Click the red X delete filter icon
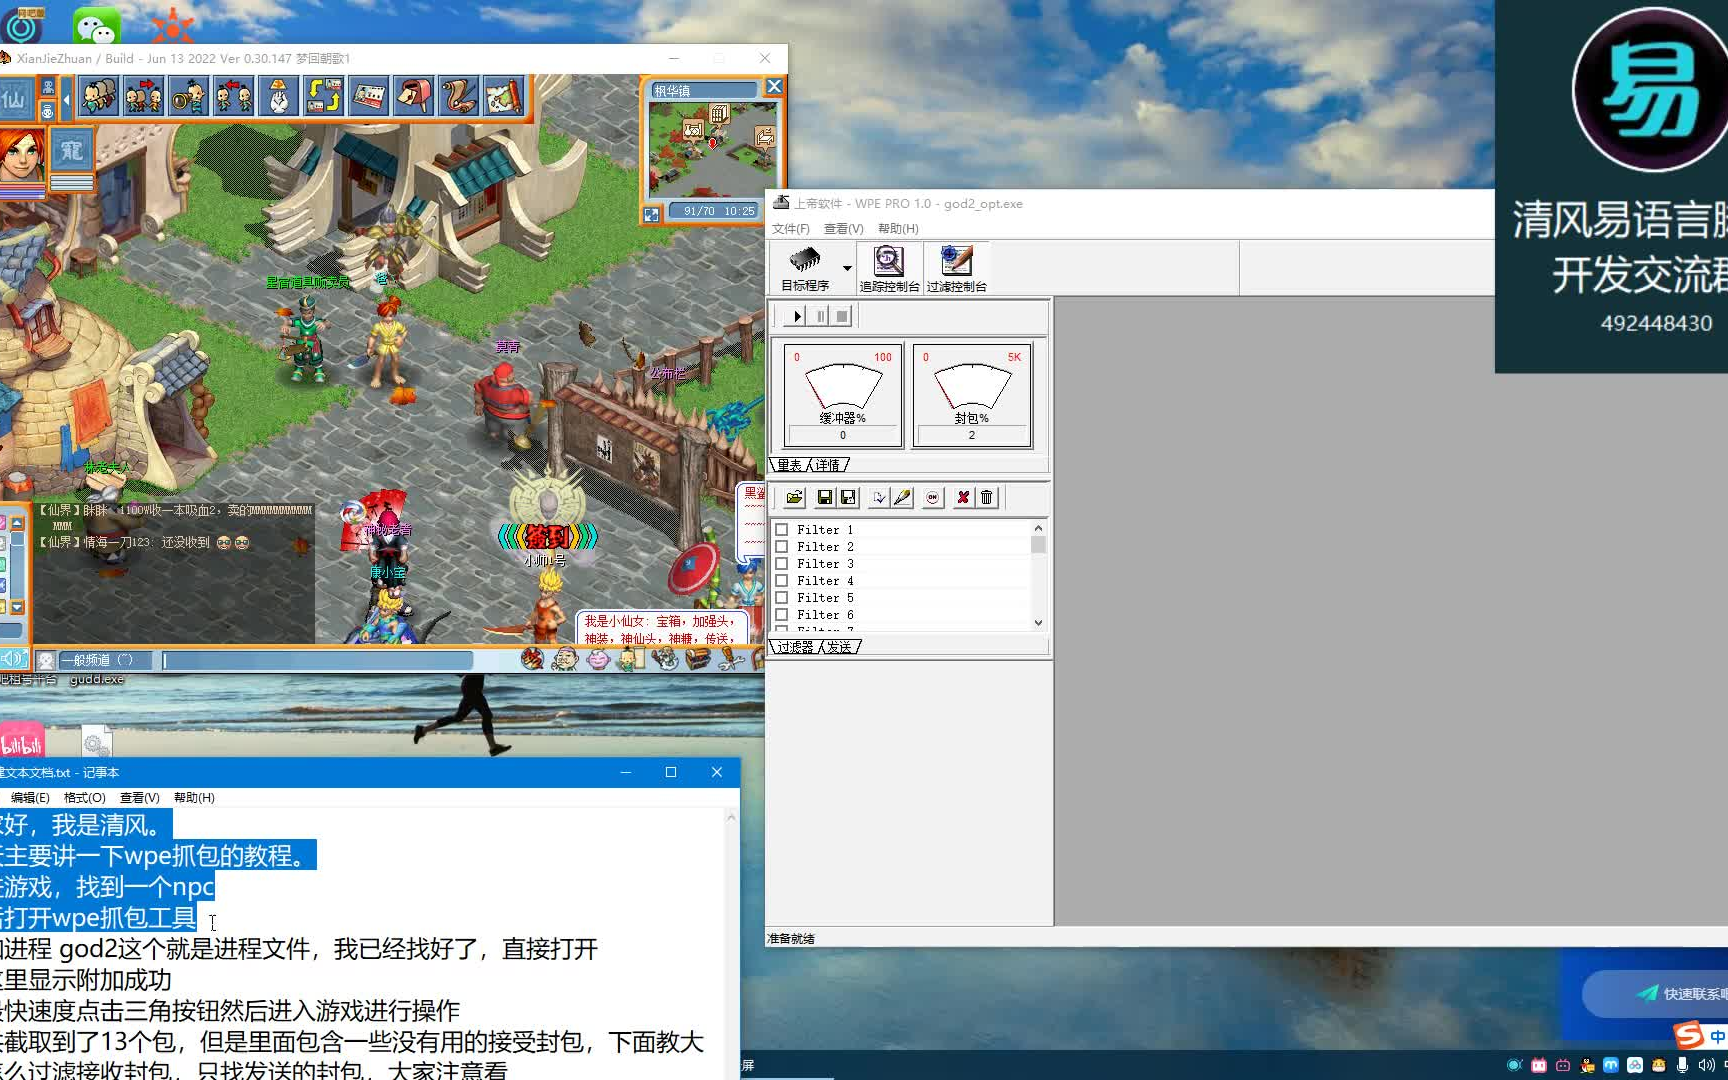This screenshot has width=1728, height=1080. coord(963,497)
